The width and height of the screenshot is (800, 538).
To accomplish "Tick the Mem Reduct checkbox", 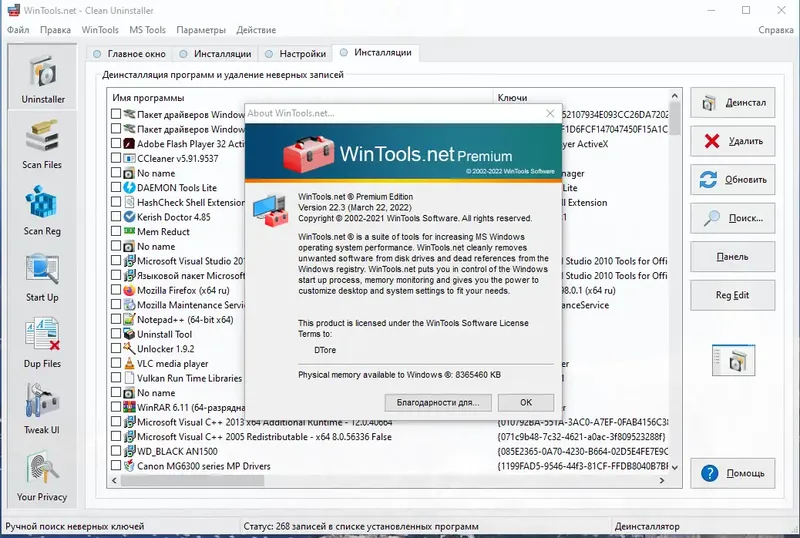I will click(x=116, y=231).
